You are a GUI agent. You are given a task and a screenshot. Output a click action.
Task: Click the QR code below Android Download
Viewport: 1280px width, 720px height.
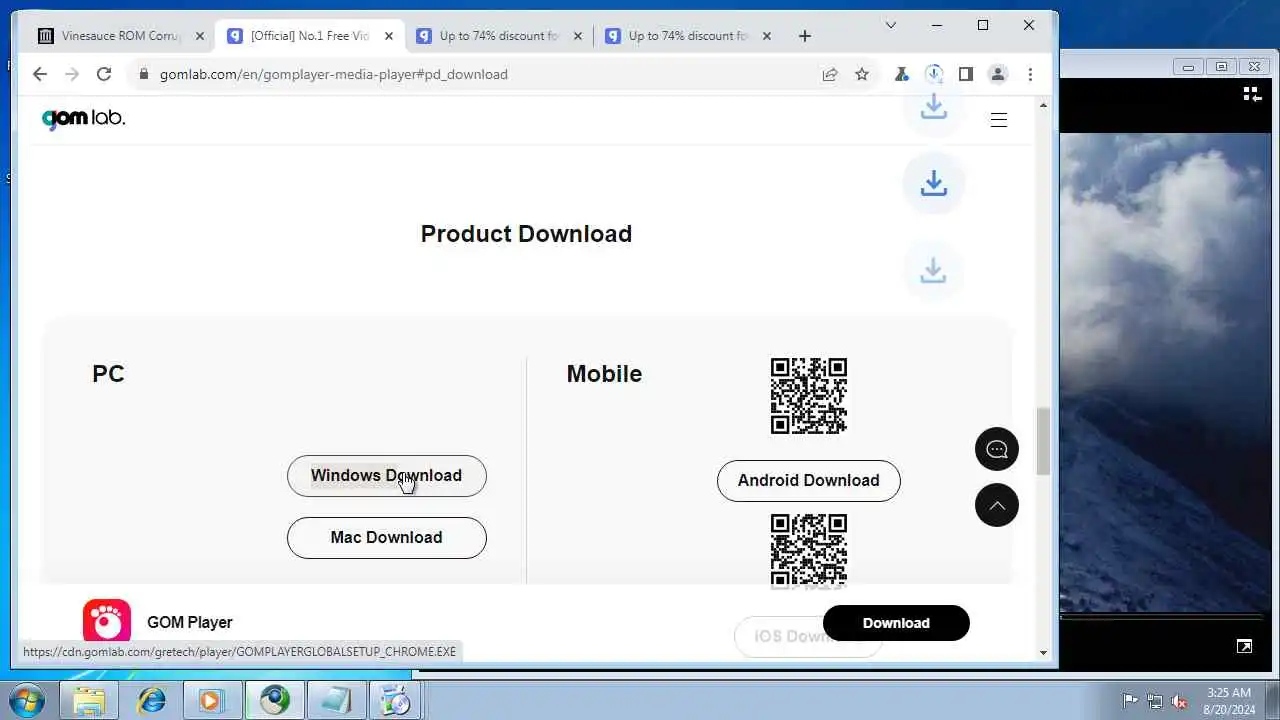809,549
